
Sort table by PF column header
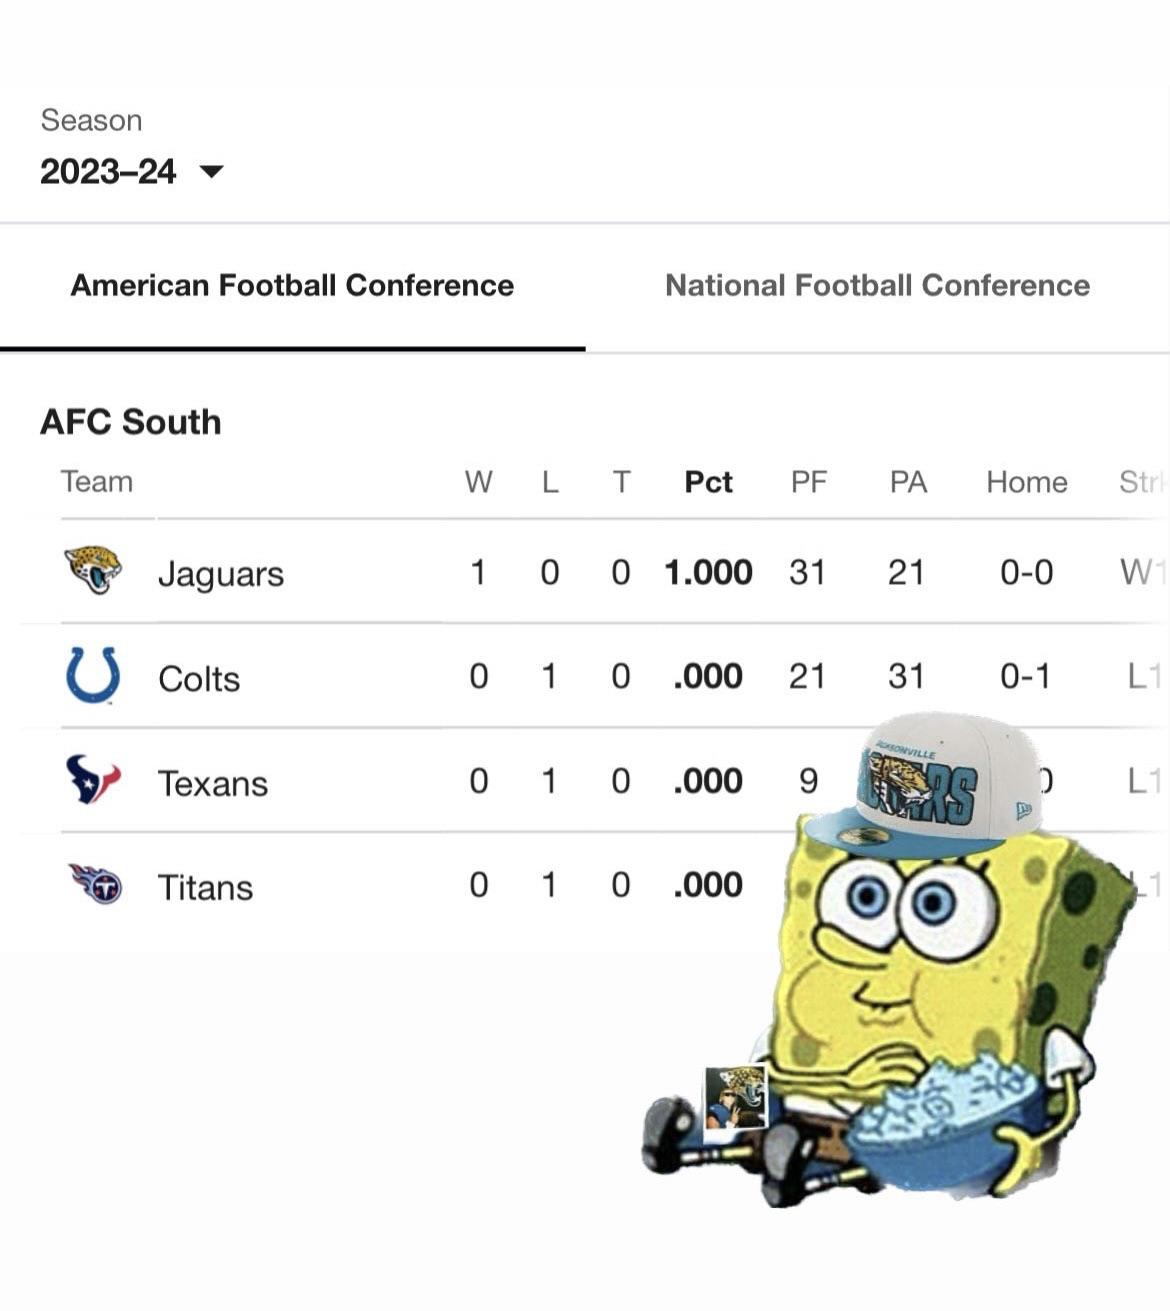[808, 482]
